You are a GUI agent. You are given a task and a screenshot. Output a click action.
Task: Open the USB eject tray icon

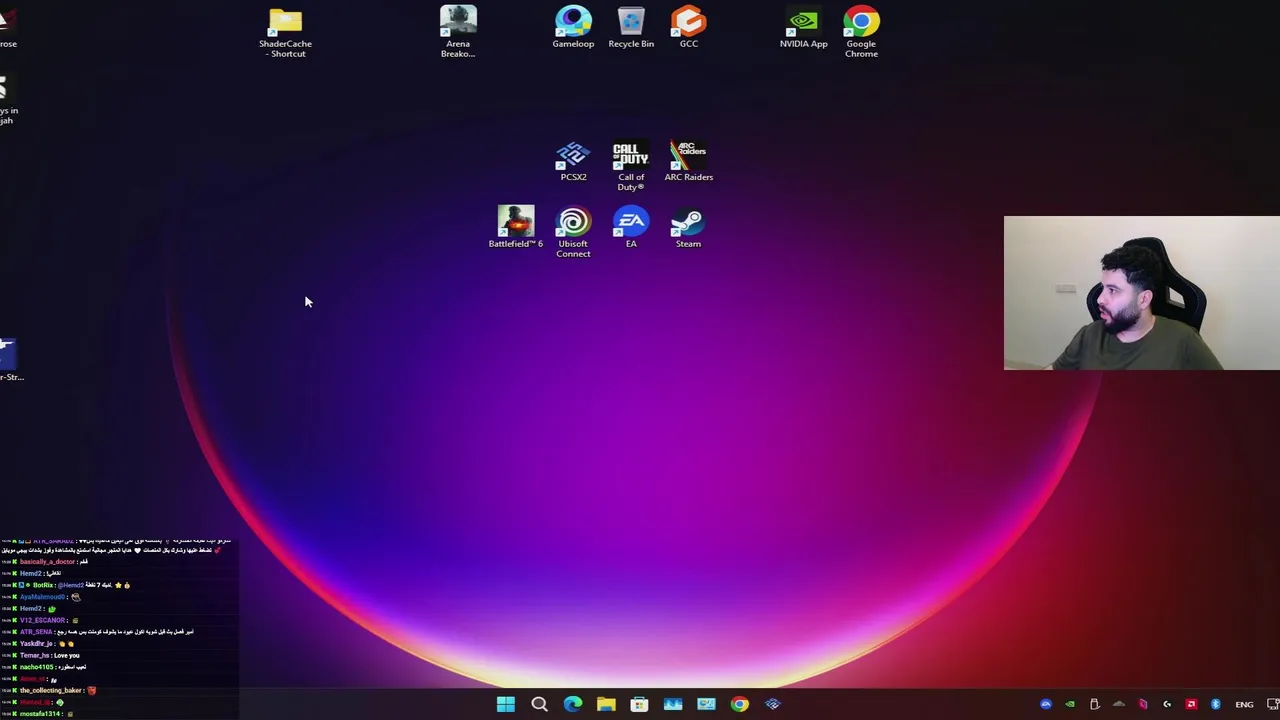[x=1094, y=704]
